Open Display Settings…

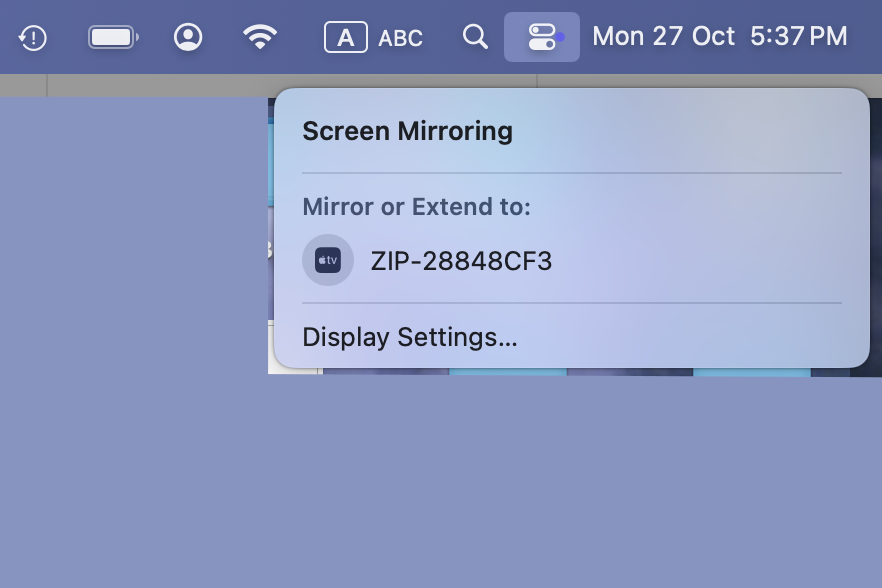pyautogui.click(x=410, y=337)
